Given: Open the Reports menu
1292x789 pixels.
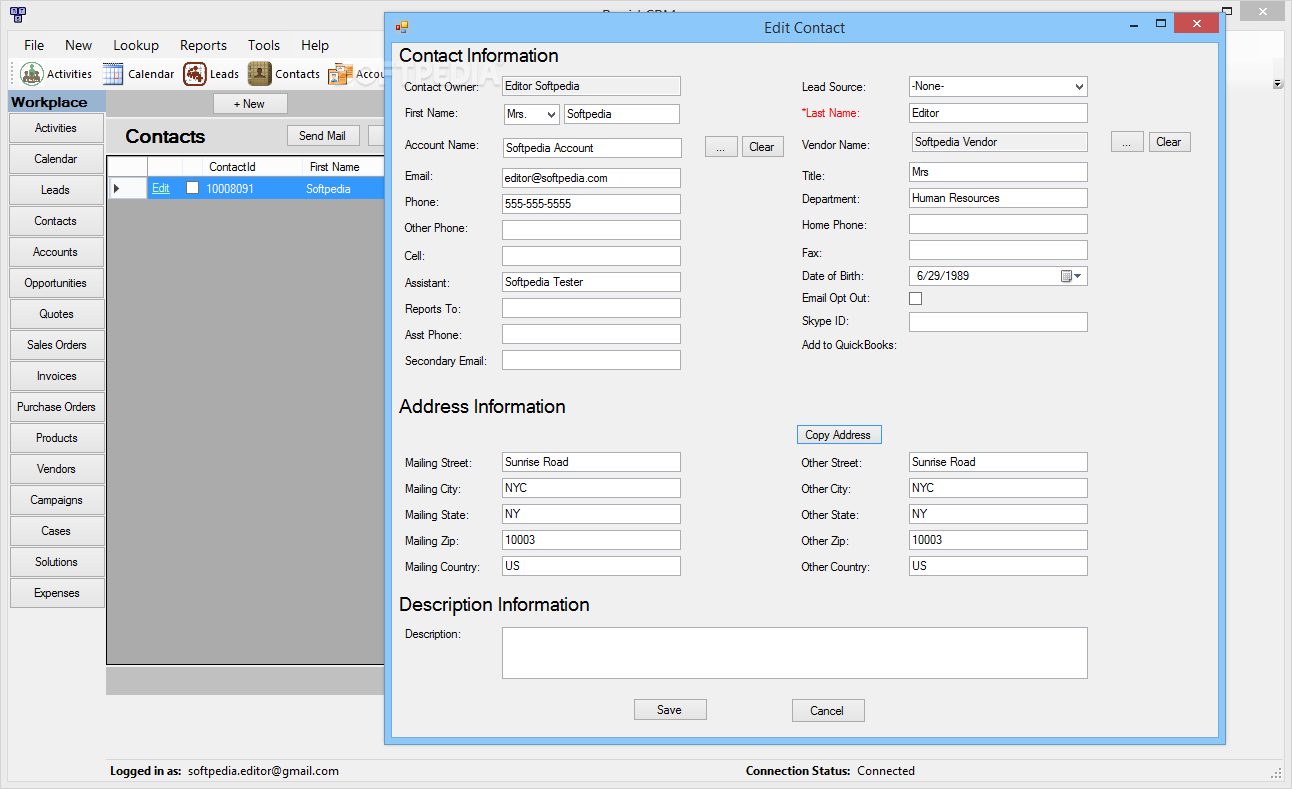Looking at the screenshot, I should point(203,45).
